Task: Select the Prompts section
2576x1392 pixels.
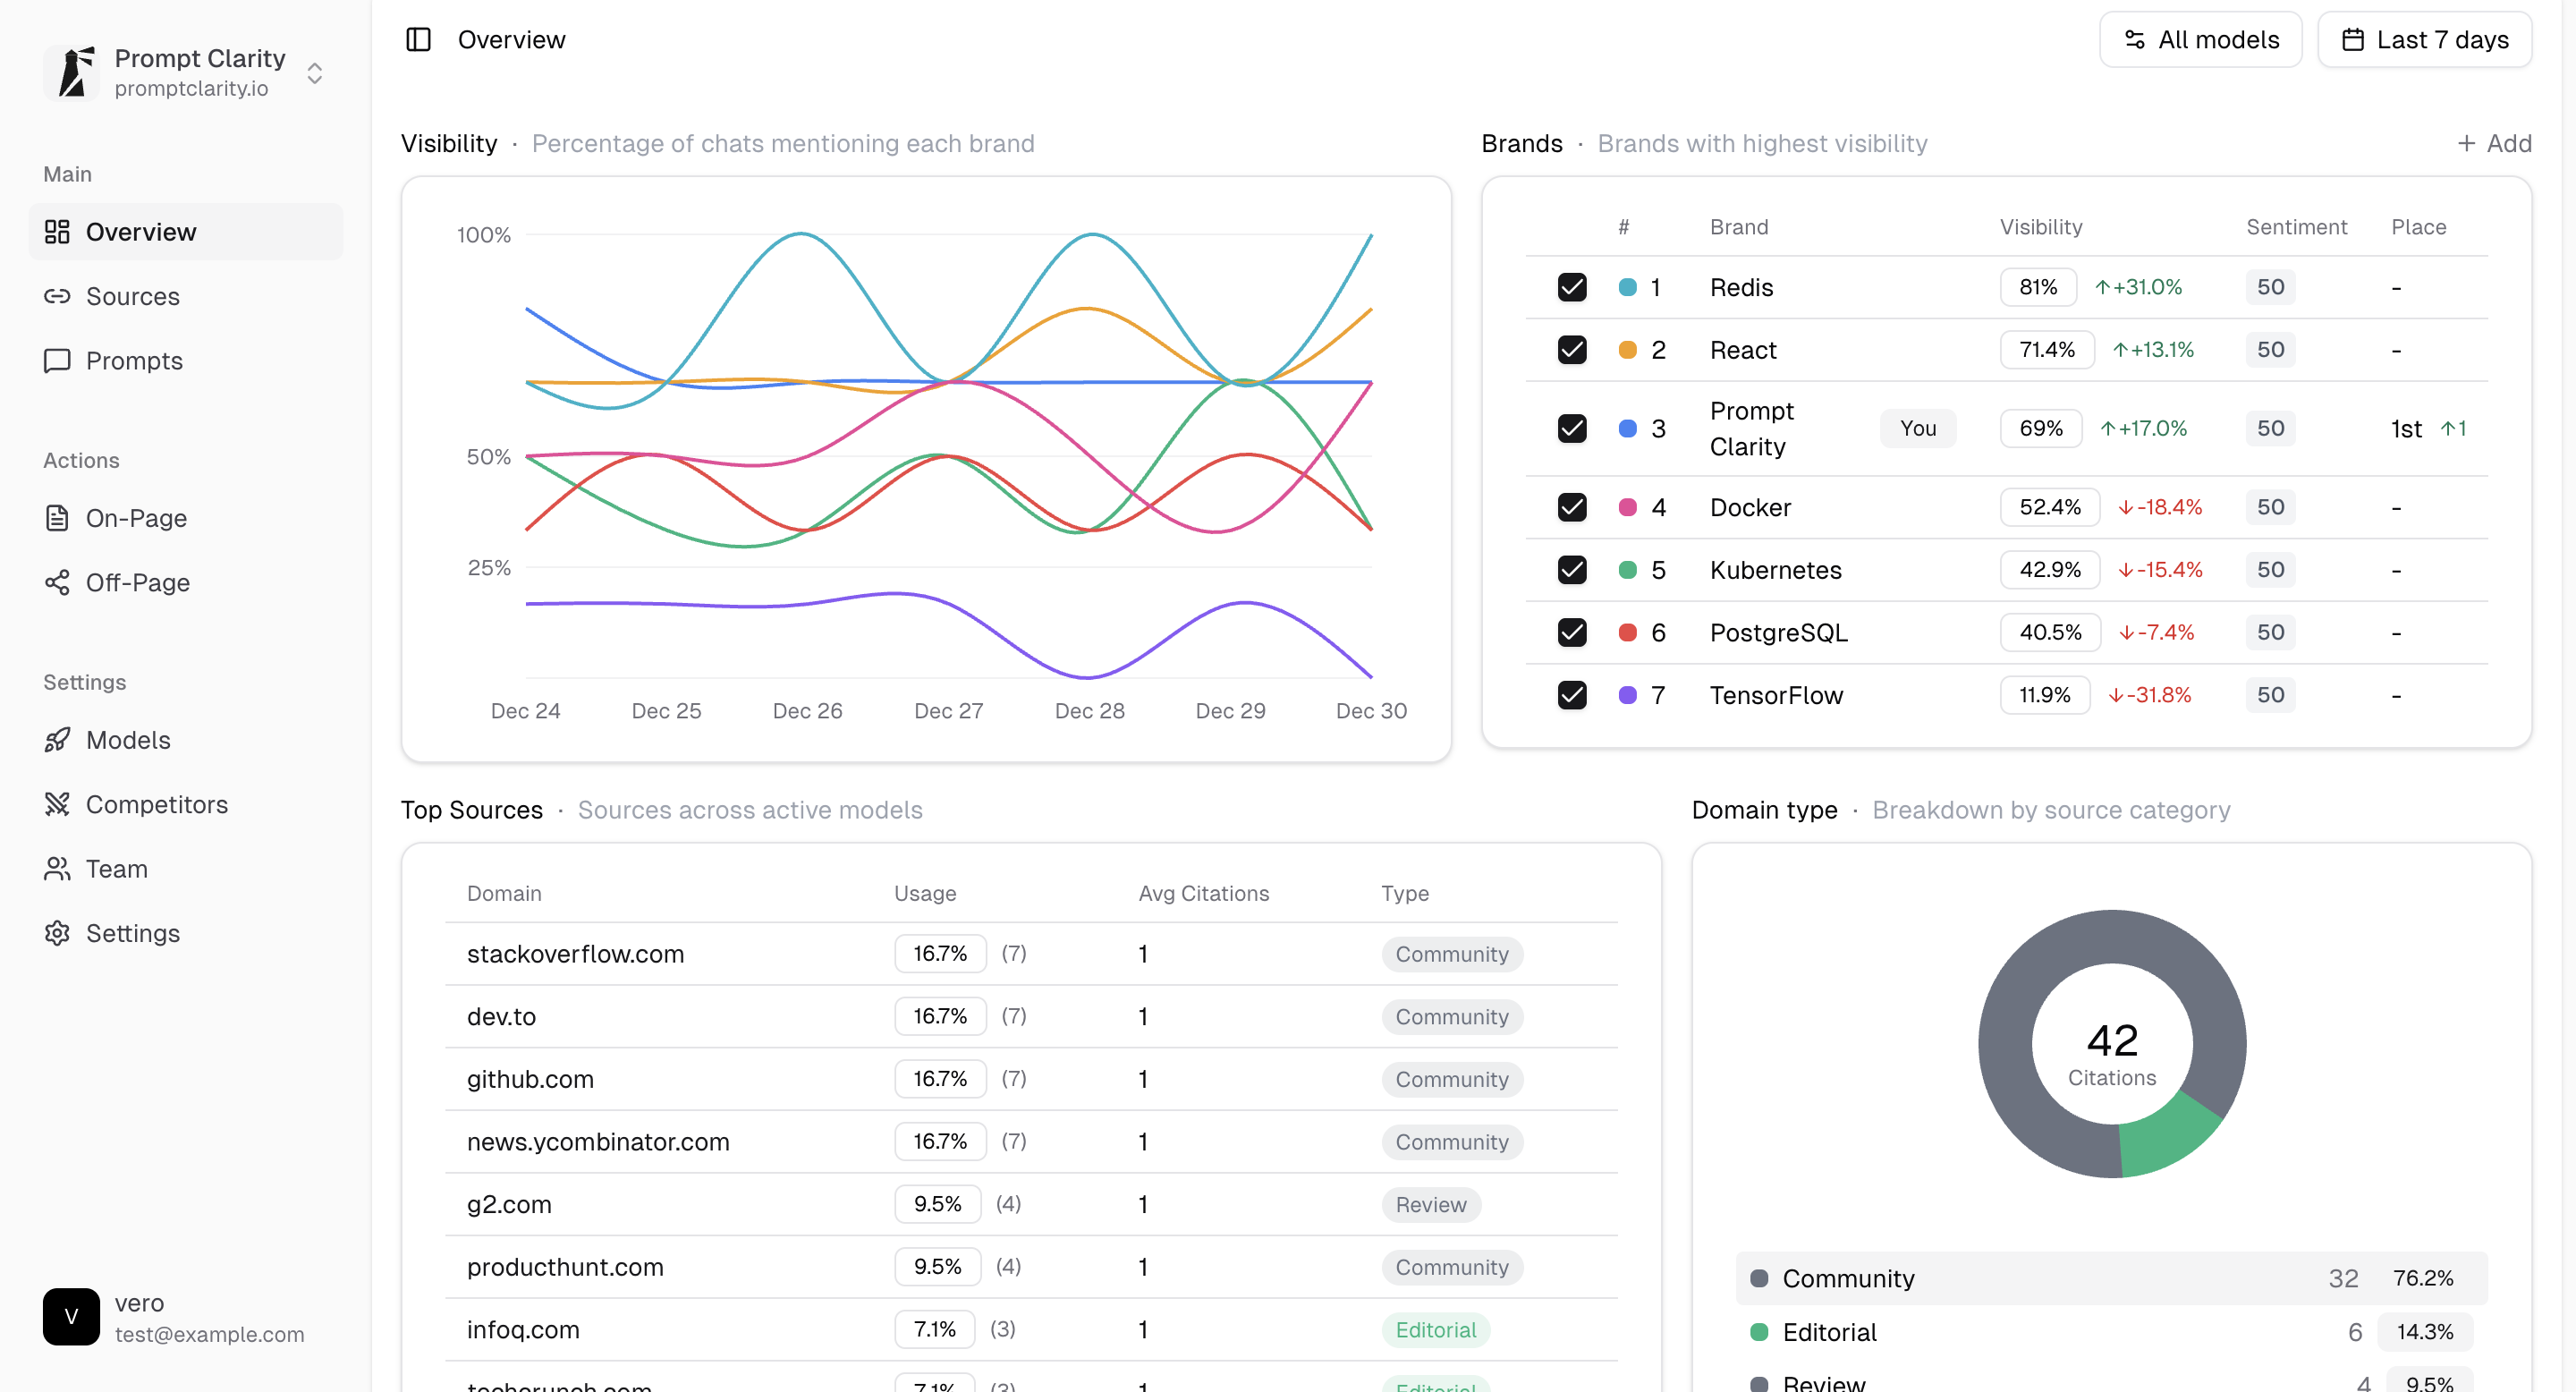Action: pyautogui.click(x=135, y=361)
